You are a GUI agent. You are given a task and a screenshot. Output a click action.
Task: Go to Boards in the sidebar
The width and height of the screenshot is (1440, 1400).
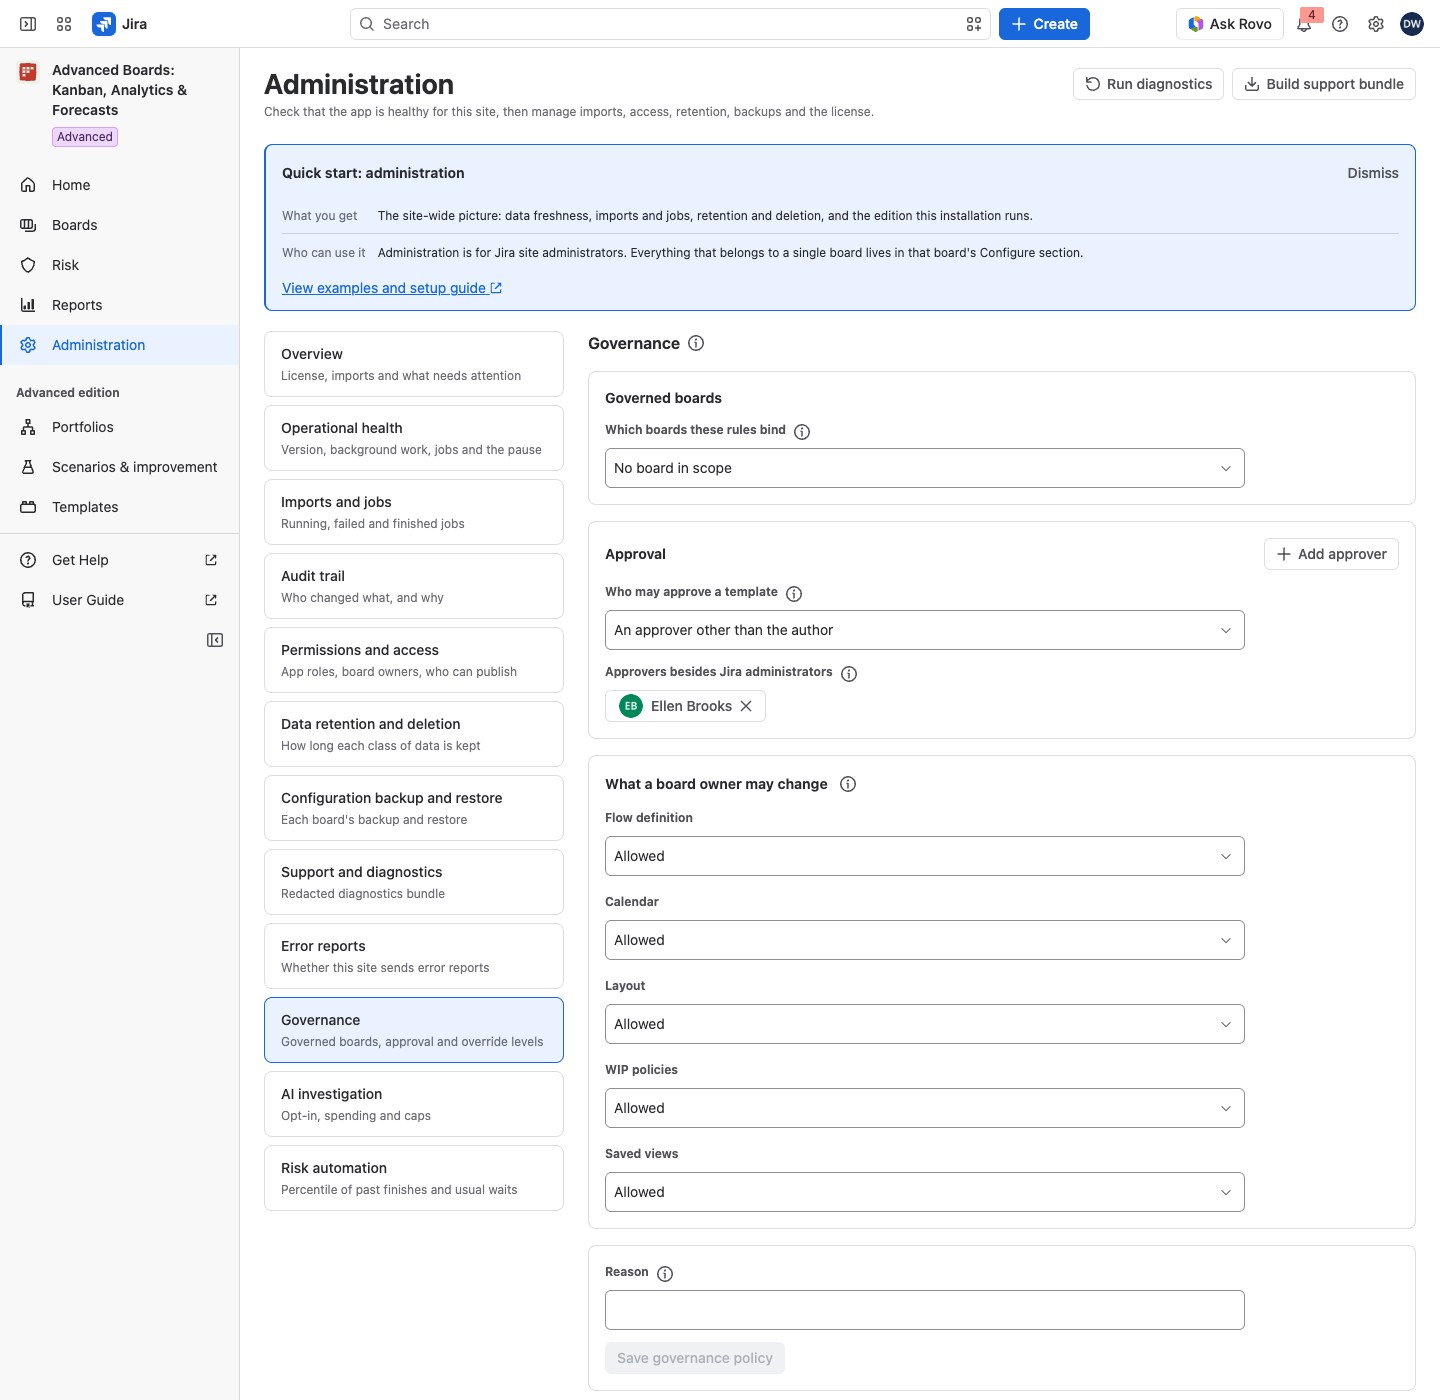(x=120, y=225)
